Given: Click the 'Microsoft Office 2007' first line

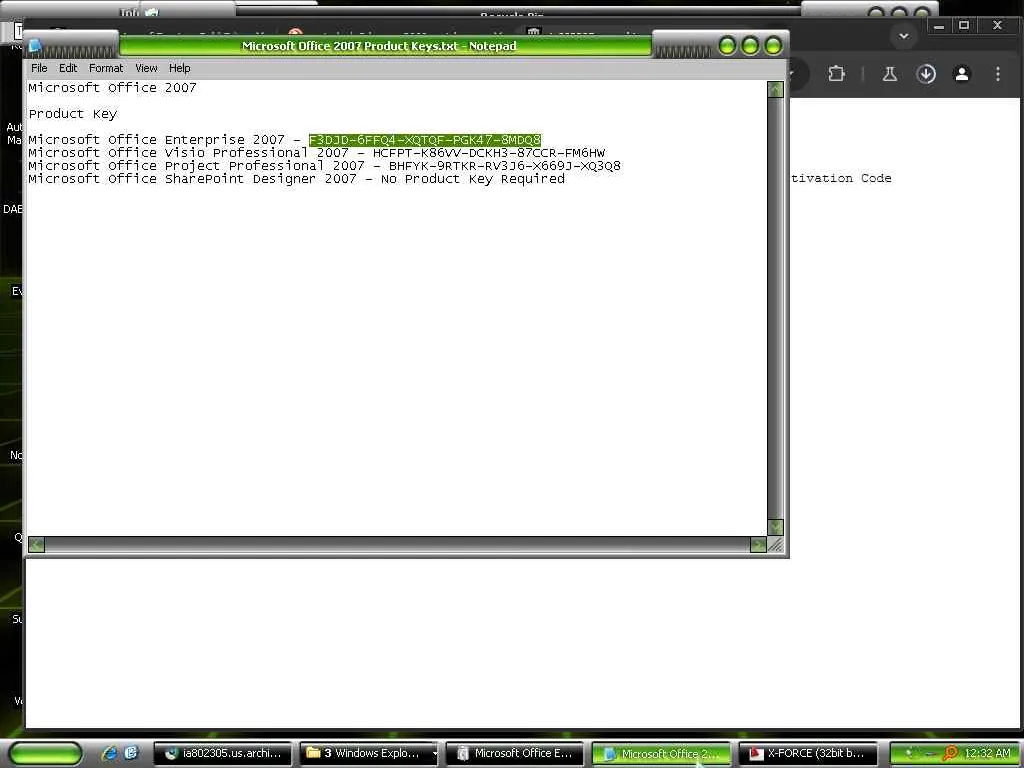Looking at the screenshot, I should pyautogui.click(x=112, y=88).
